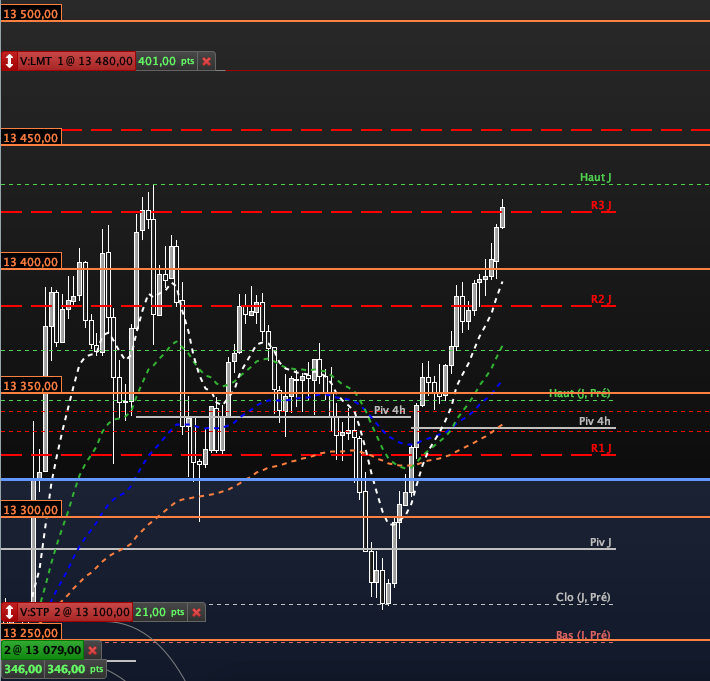Click the 13 350,00 price level label
The image size is (710, 681).
pyautogui.click(x=31, y=386)
